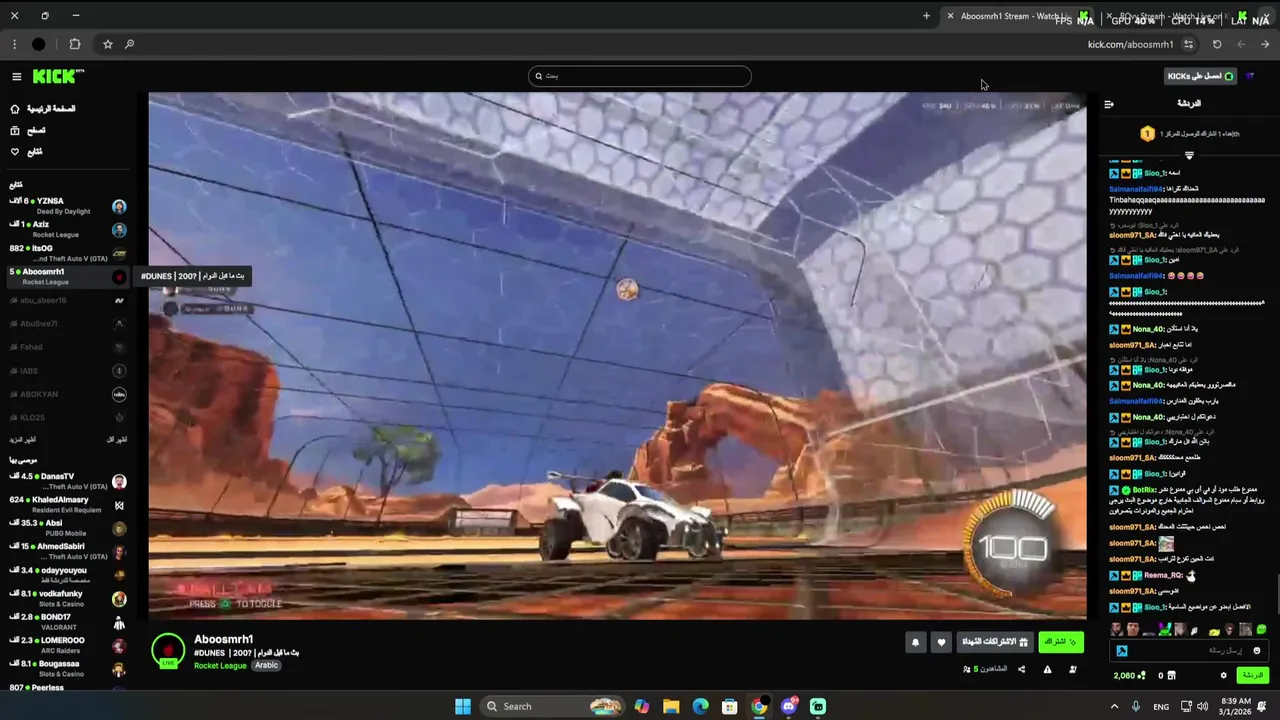Open the Rocket League category link
The image size is (1280, 720).
coord(220,666)
